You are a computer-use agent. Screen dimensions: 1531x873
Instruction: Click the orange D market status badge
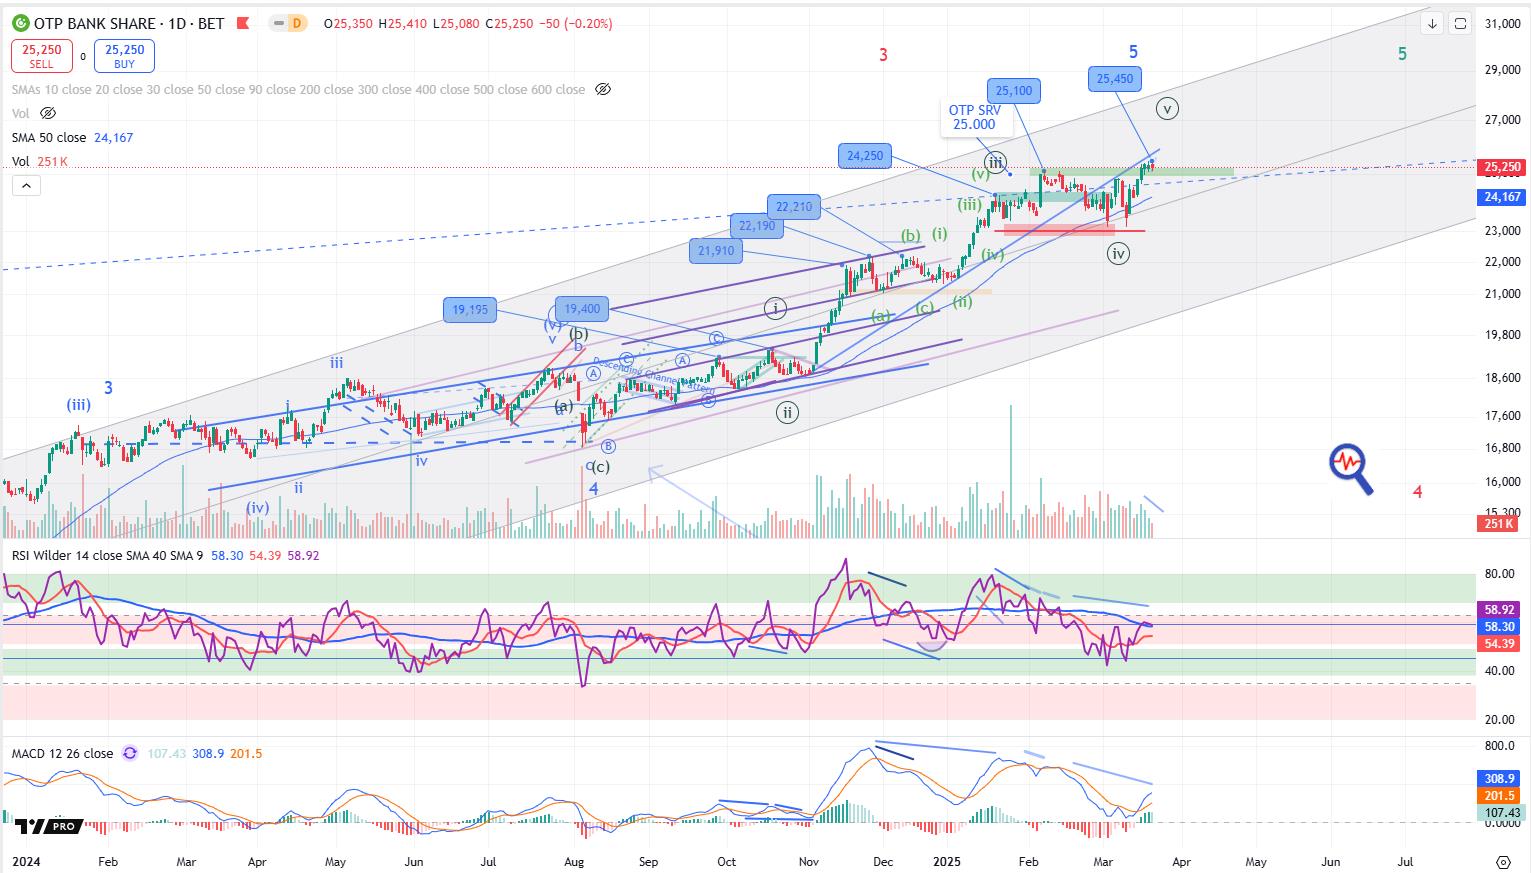click(296, 23)
